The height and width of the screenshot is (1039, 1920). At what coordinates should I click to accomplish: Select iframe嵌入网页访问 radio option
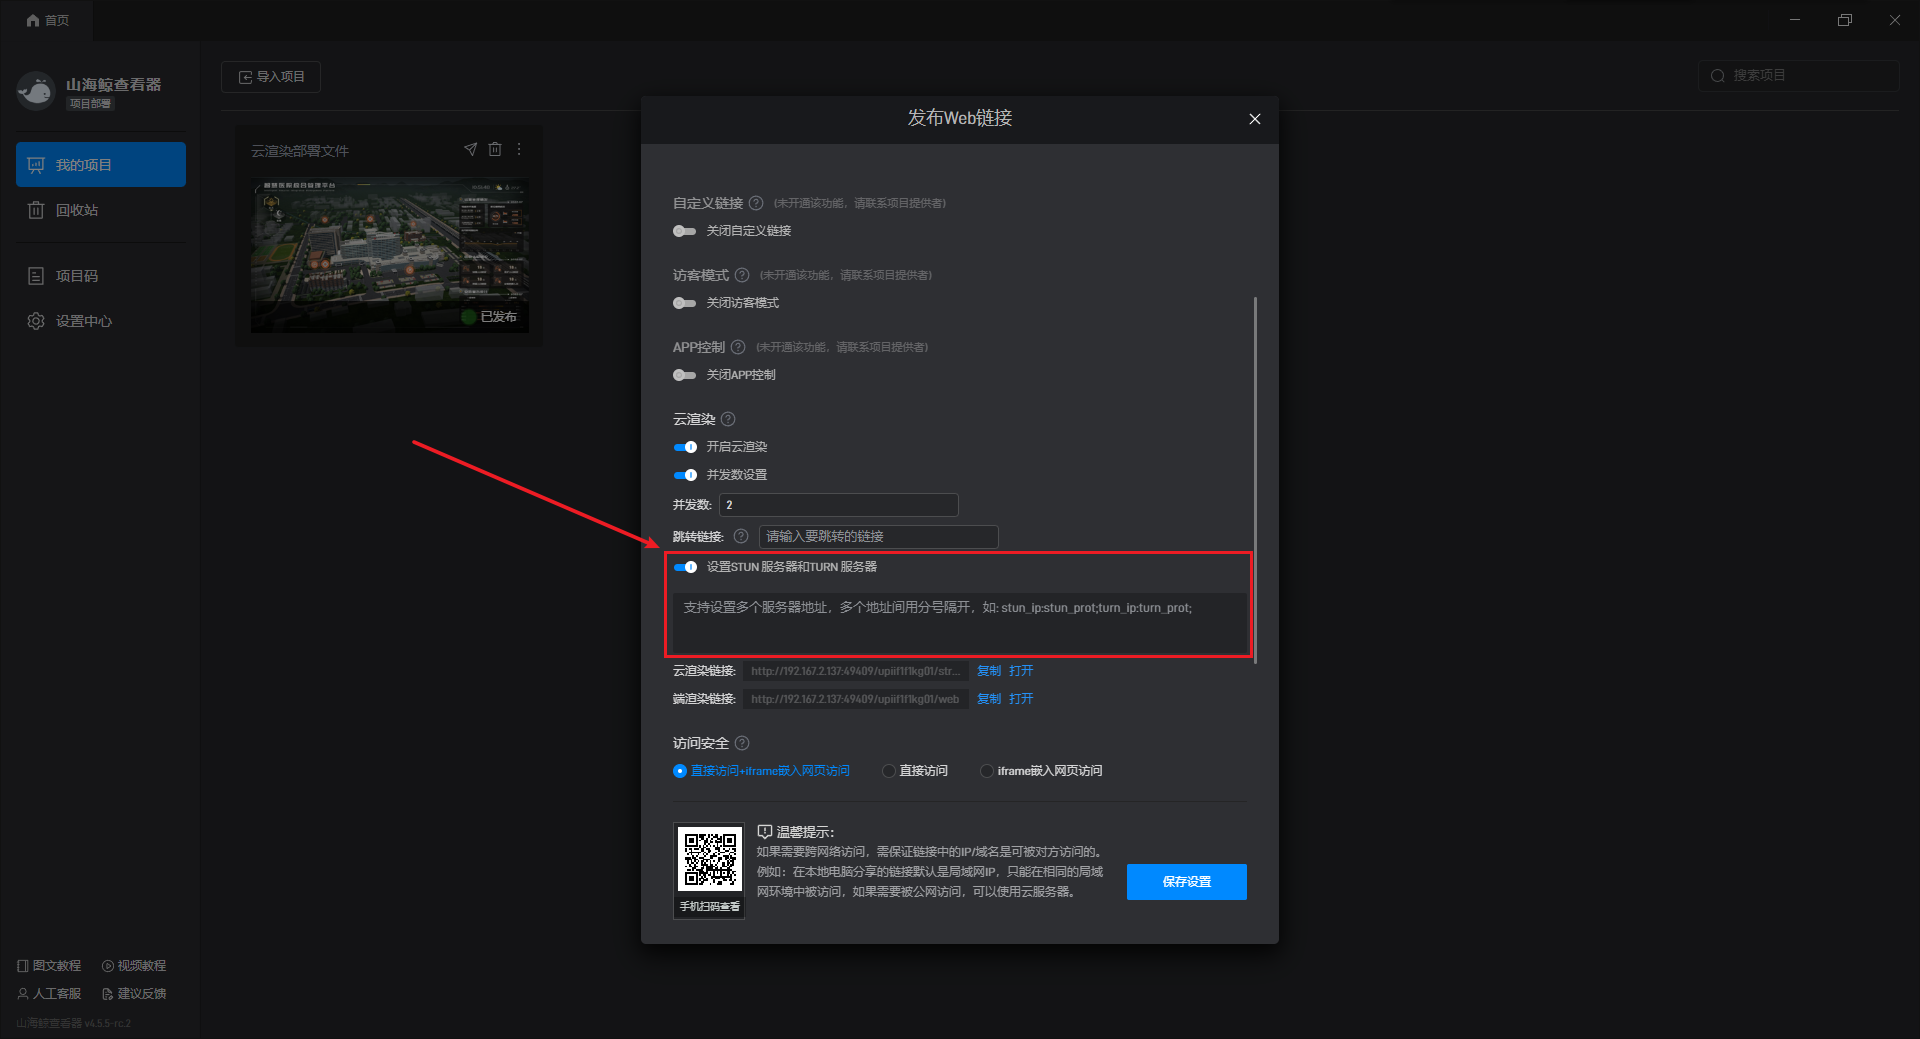point(987,771)
